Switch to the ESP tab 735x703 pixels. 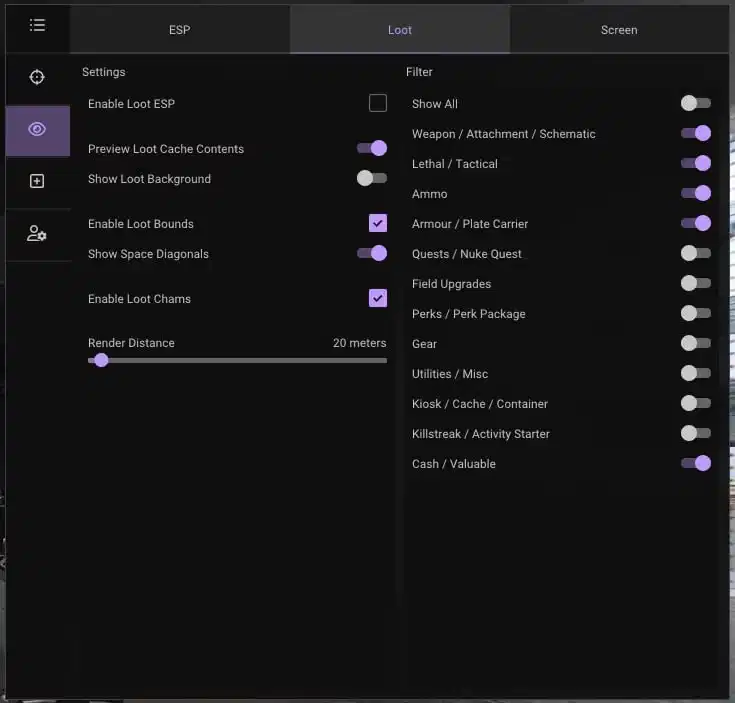[180, 30]
